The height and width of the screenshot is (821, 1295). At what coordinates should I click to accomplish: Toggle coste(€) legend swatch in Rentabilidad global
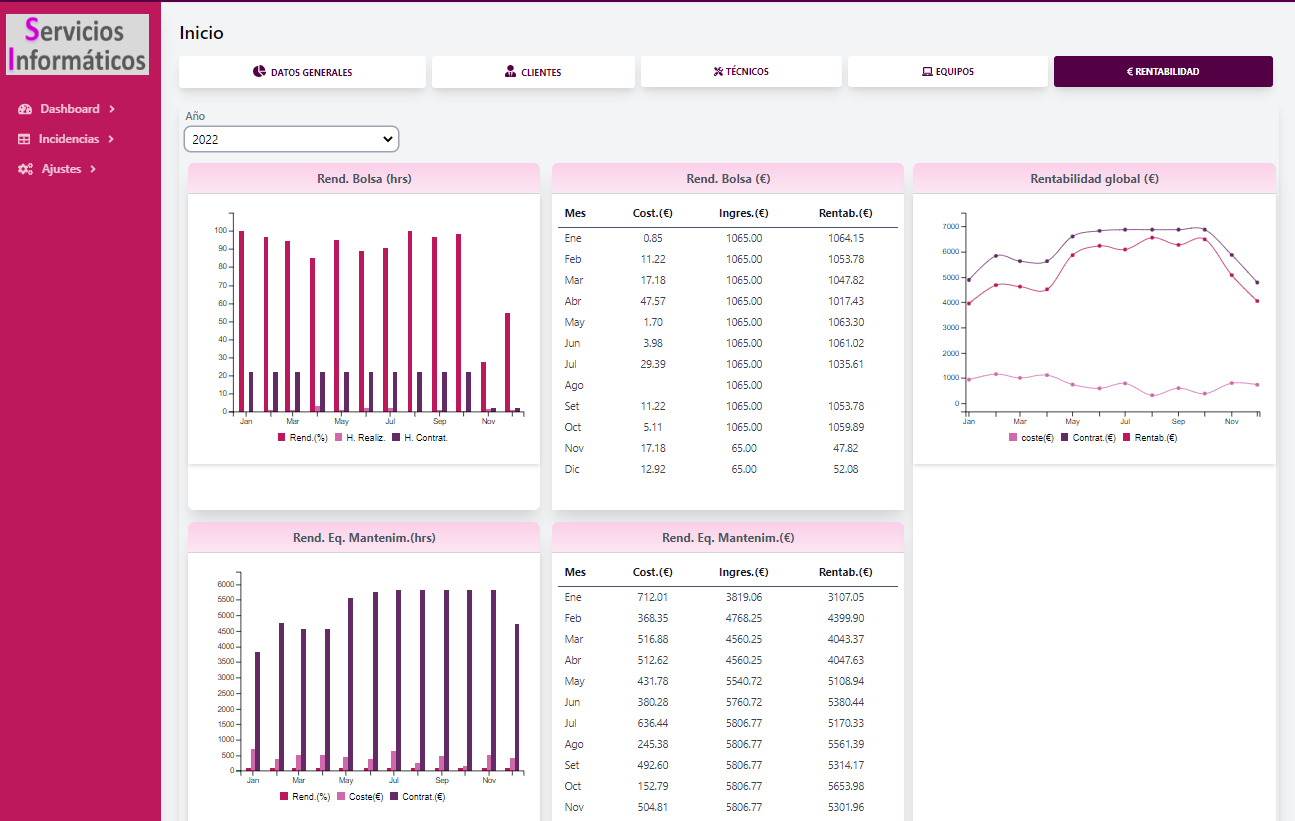(x=1013, y=438)
